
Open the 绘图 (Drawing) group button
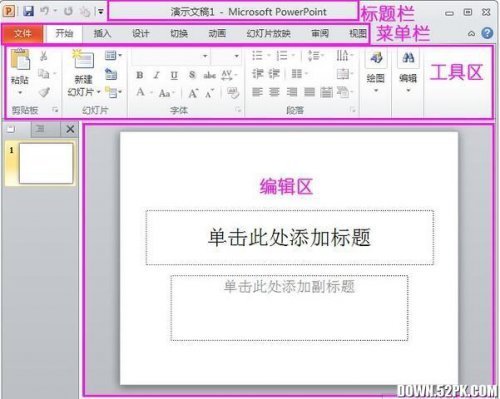pos(376,72)
